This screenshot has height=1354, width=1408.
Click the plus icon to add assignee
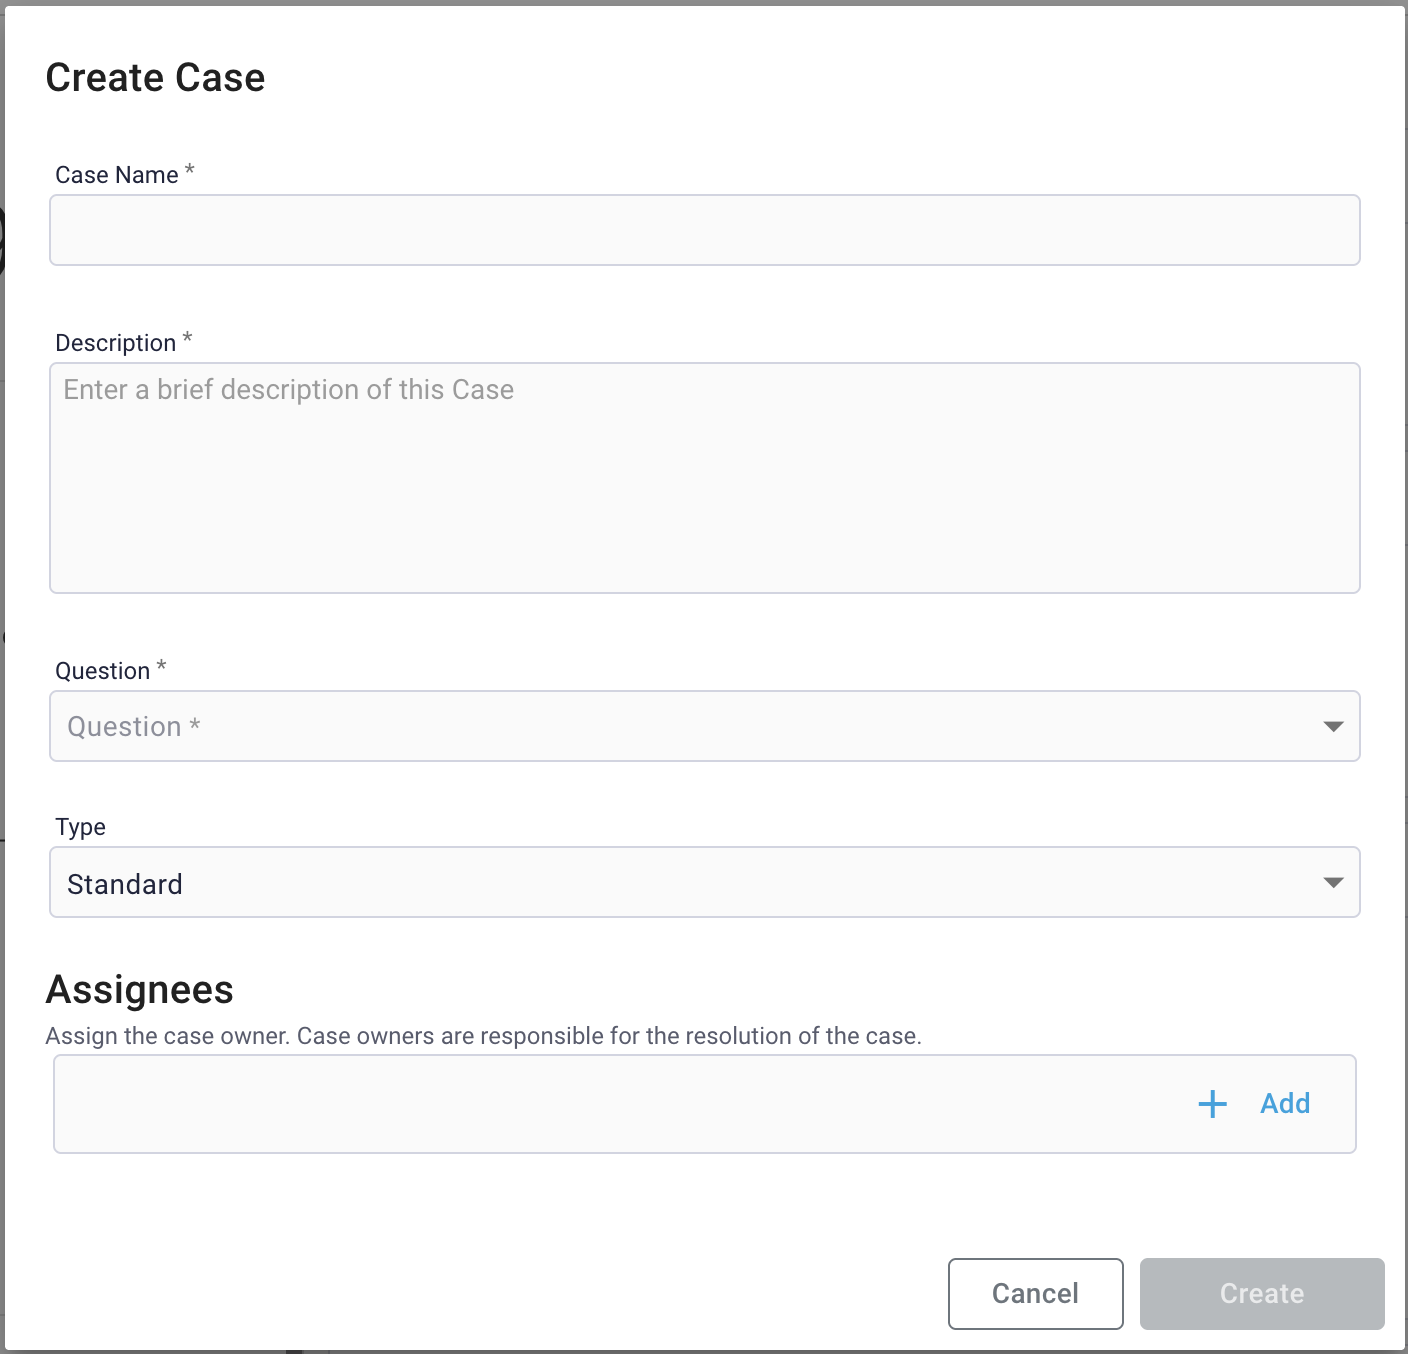pyautogui.click(x=1211, y=1104)
